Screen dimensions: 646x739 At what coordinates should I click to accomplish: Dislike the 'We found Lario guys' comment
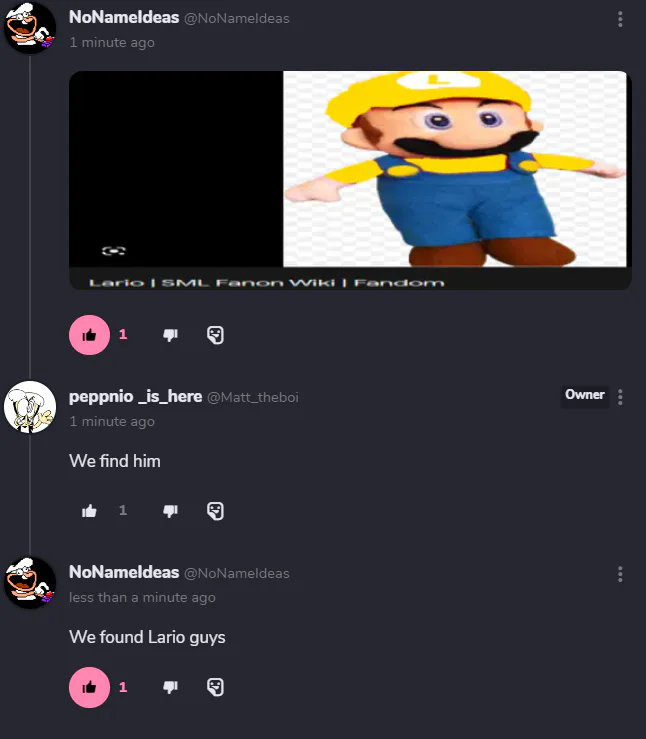(x=170, y=687)
